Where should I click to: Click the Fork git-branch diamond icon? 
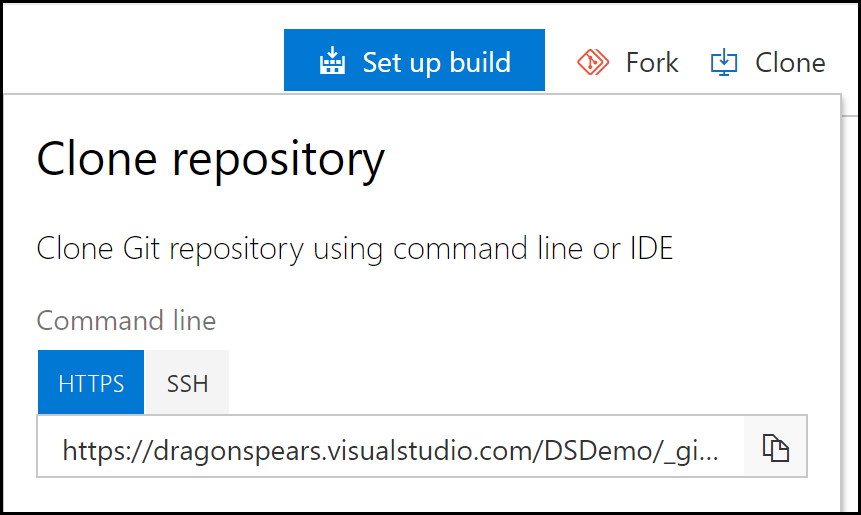592,62
